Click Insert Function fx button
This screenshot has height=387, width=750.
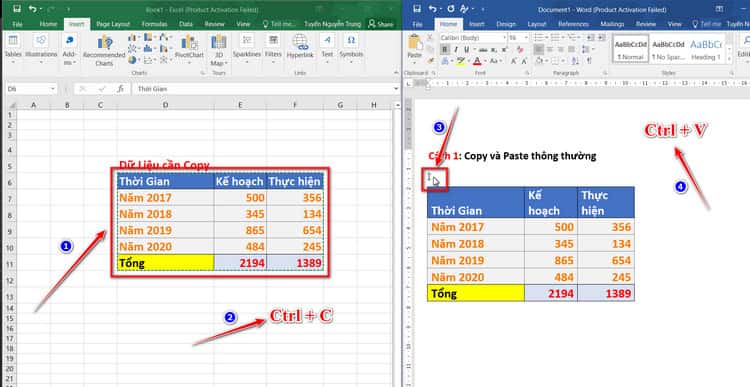(x=121, y=88)
